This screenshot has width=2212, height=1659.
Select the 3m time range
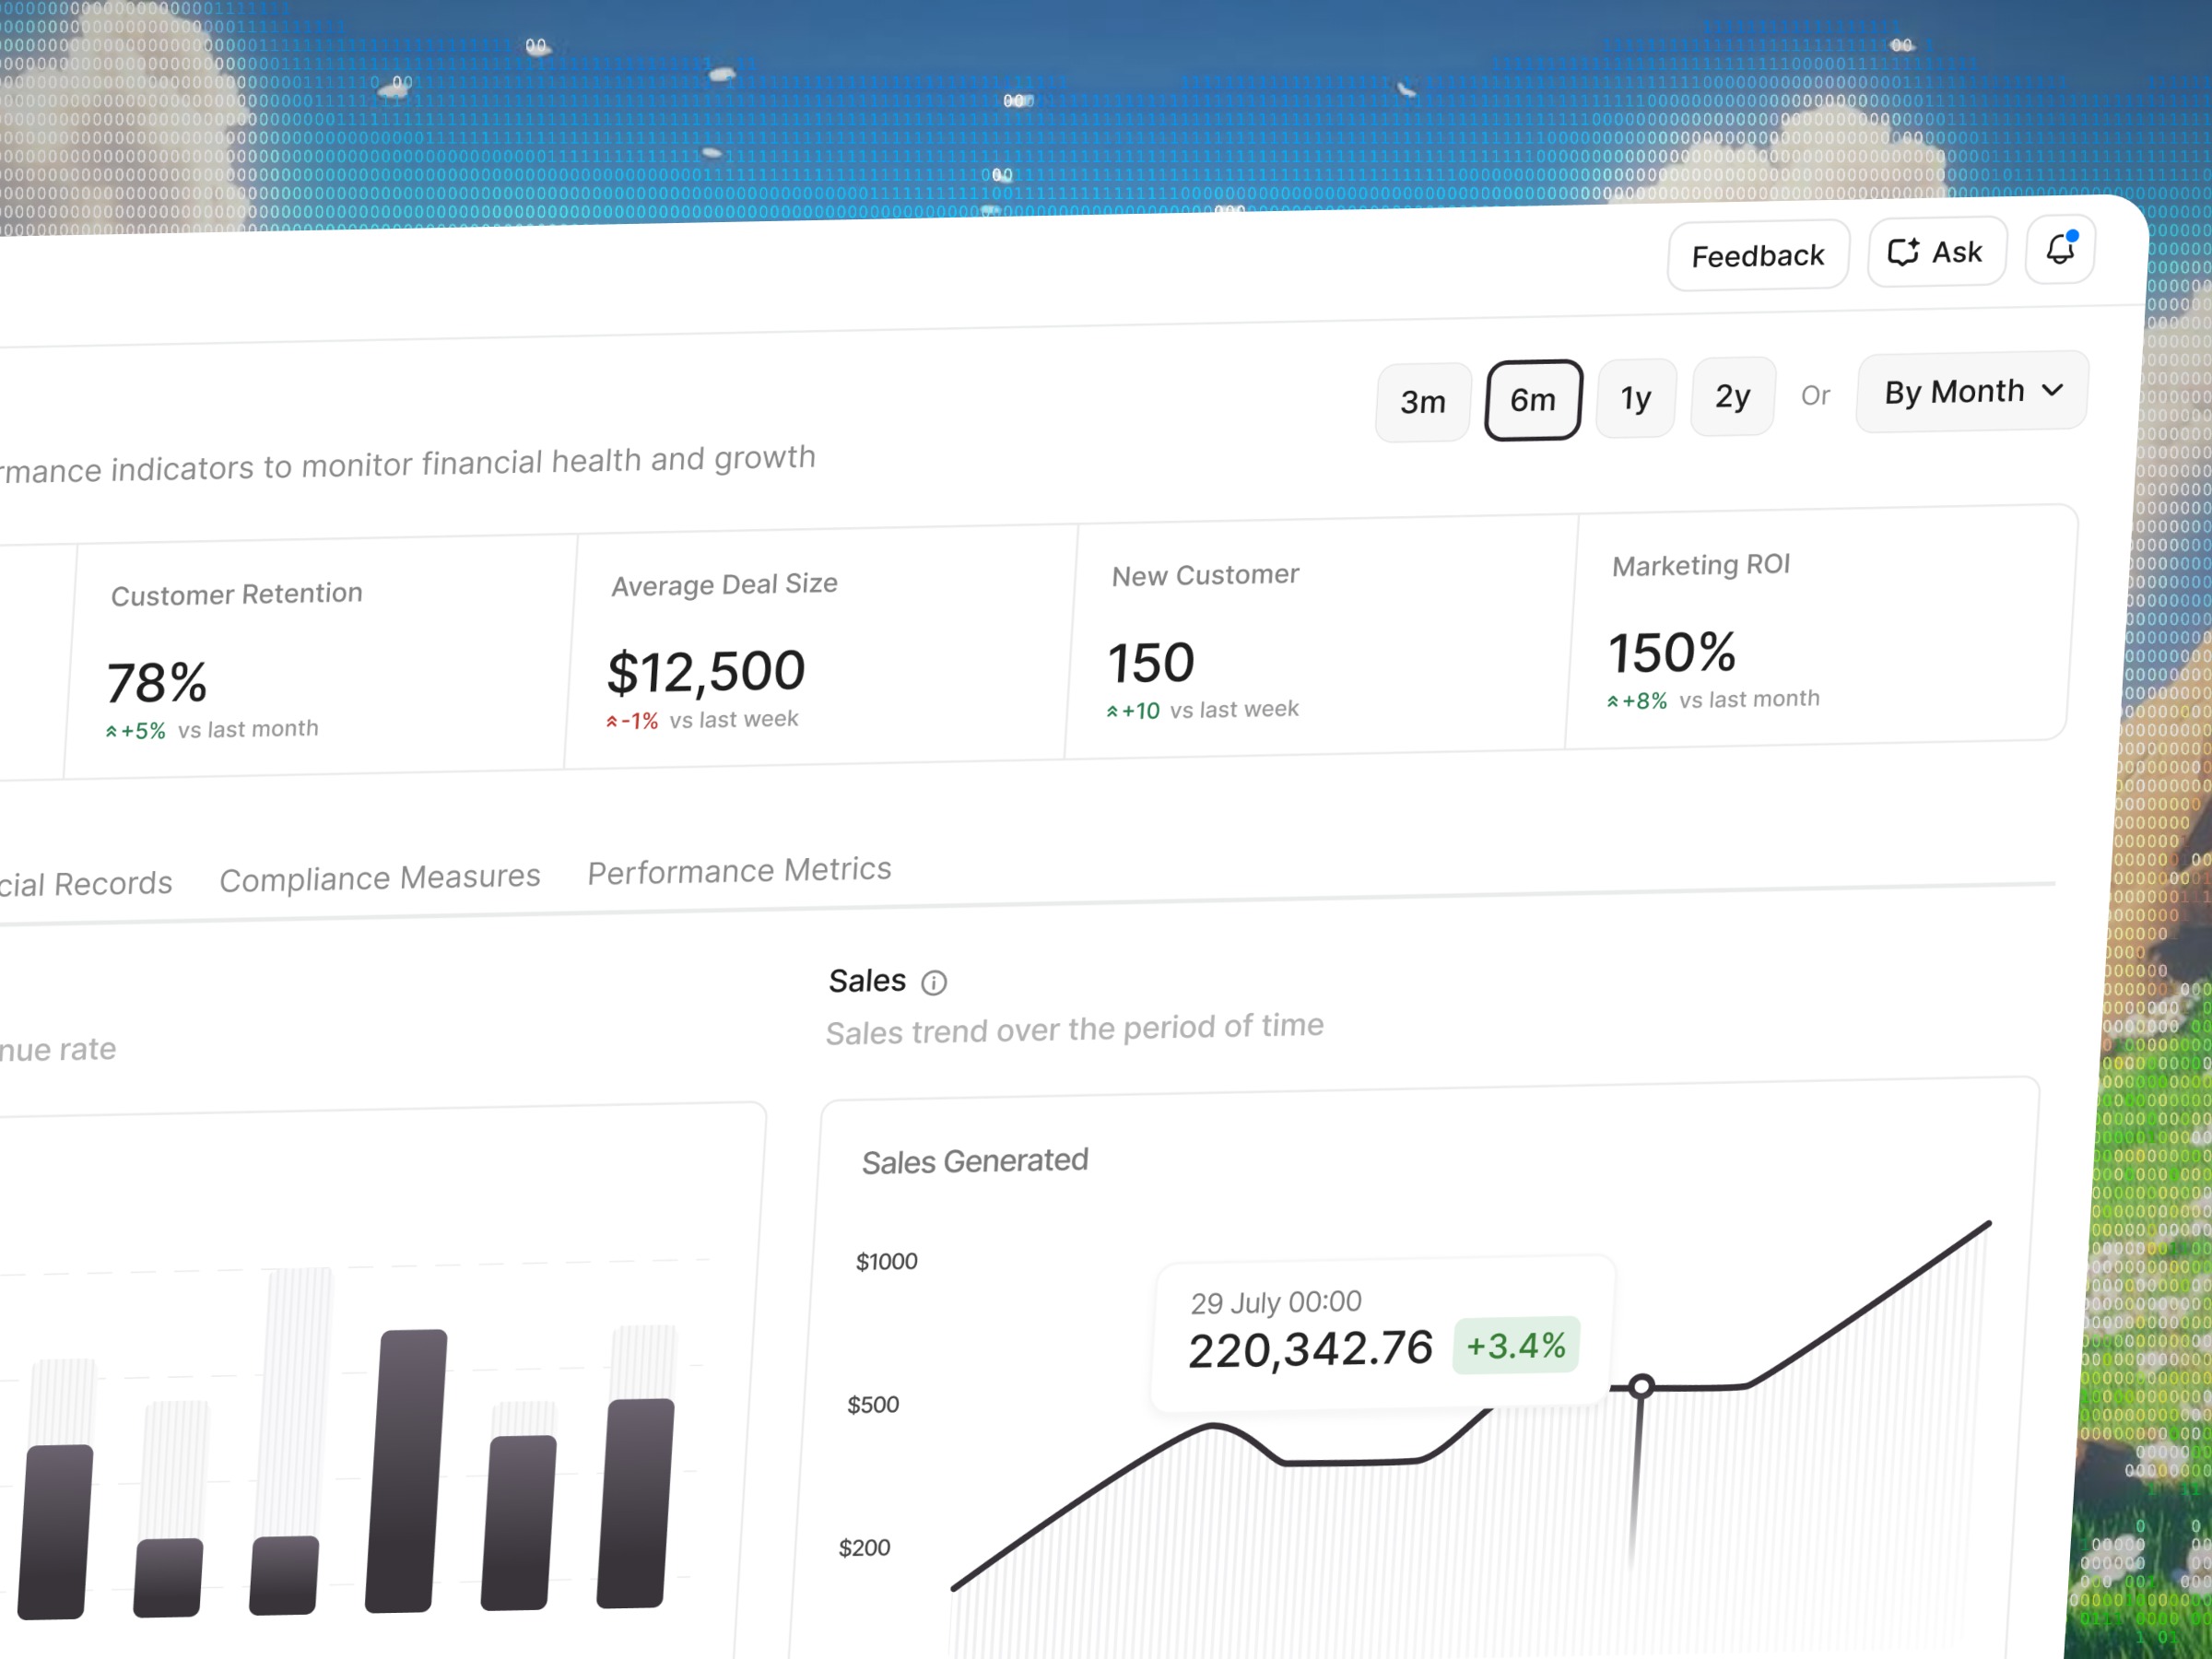point(1423,402)
